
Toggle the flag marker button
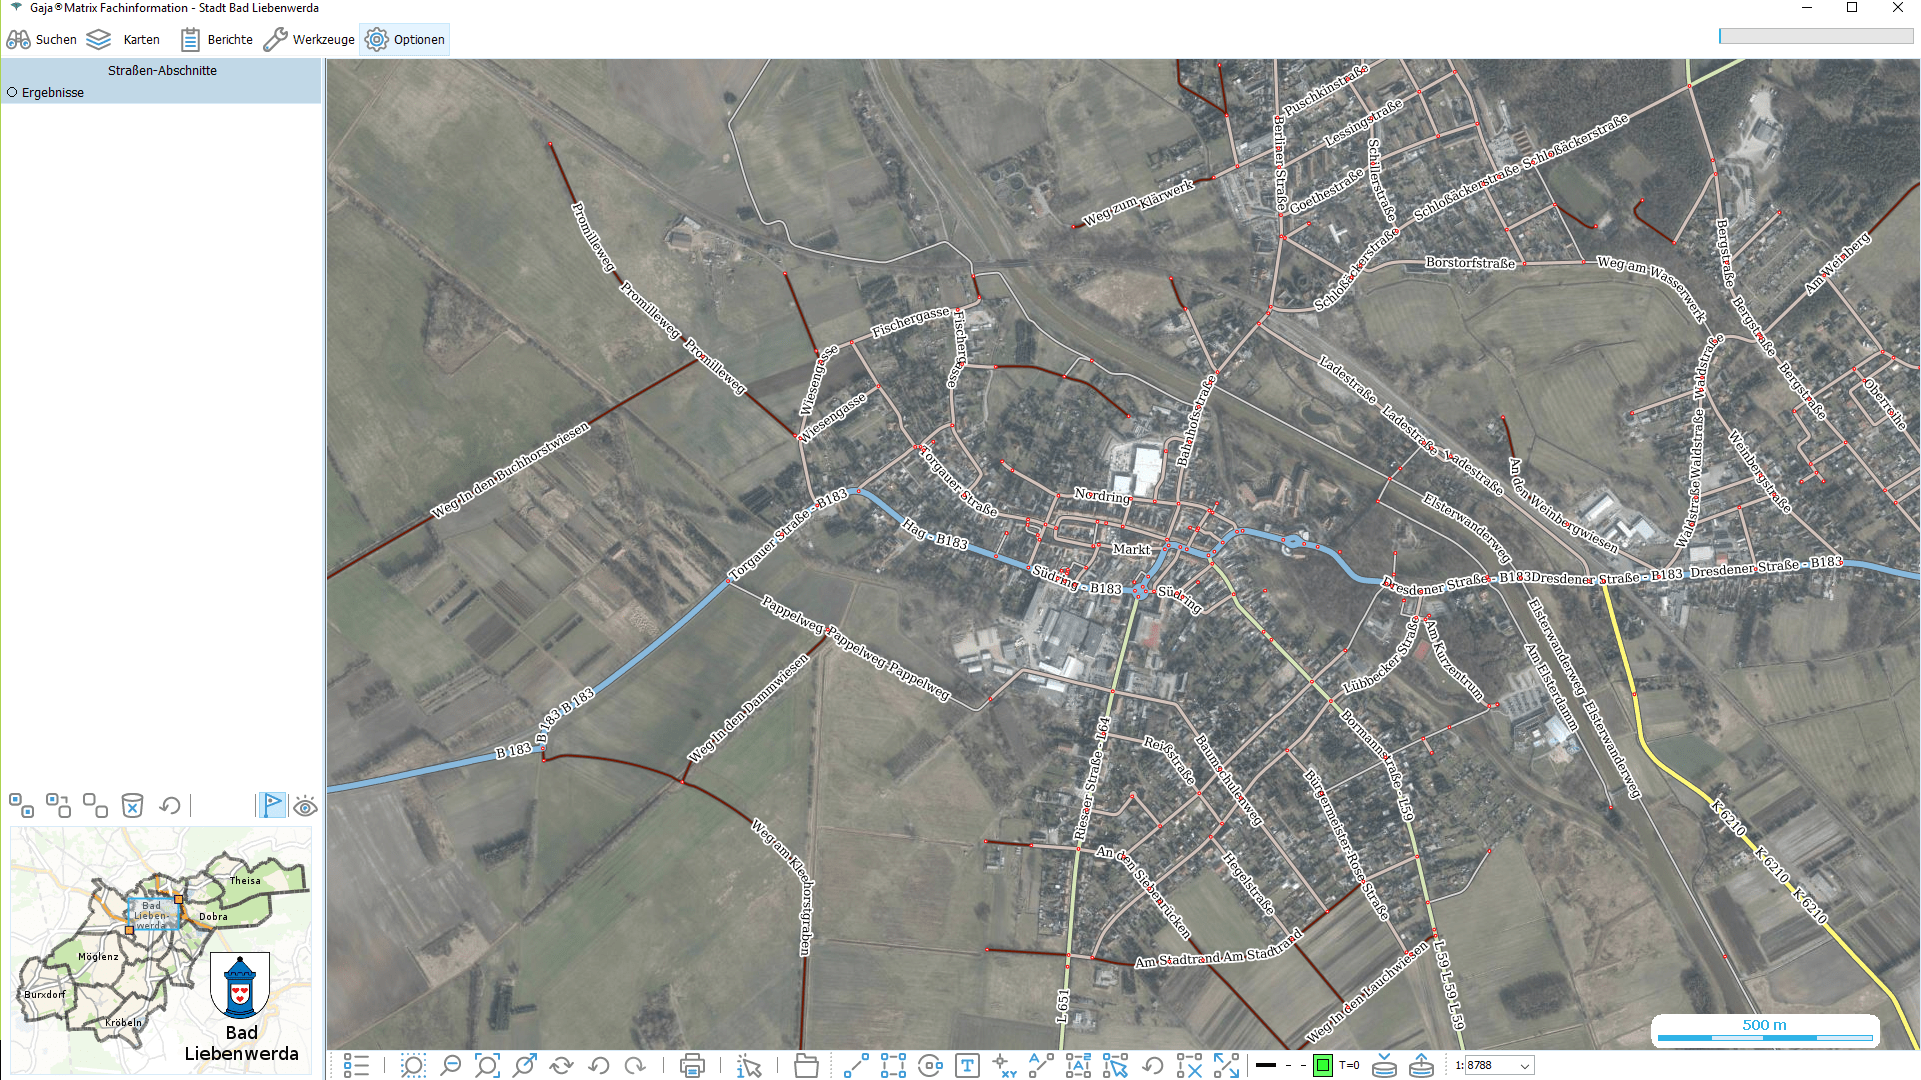click(x=272, y=804)
